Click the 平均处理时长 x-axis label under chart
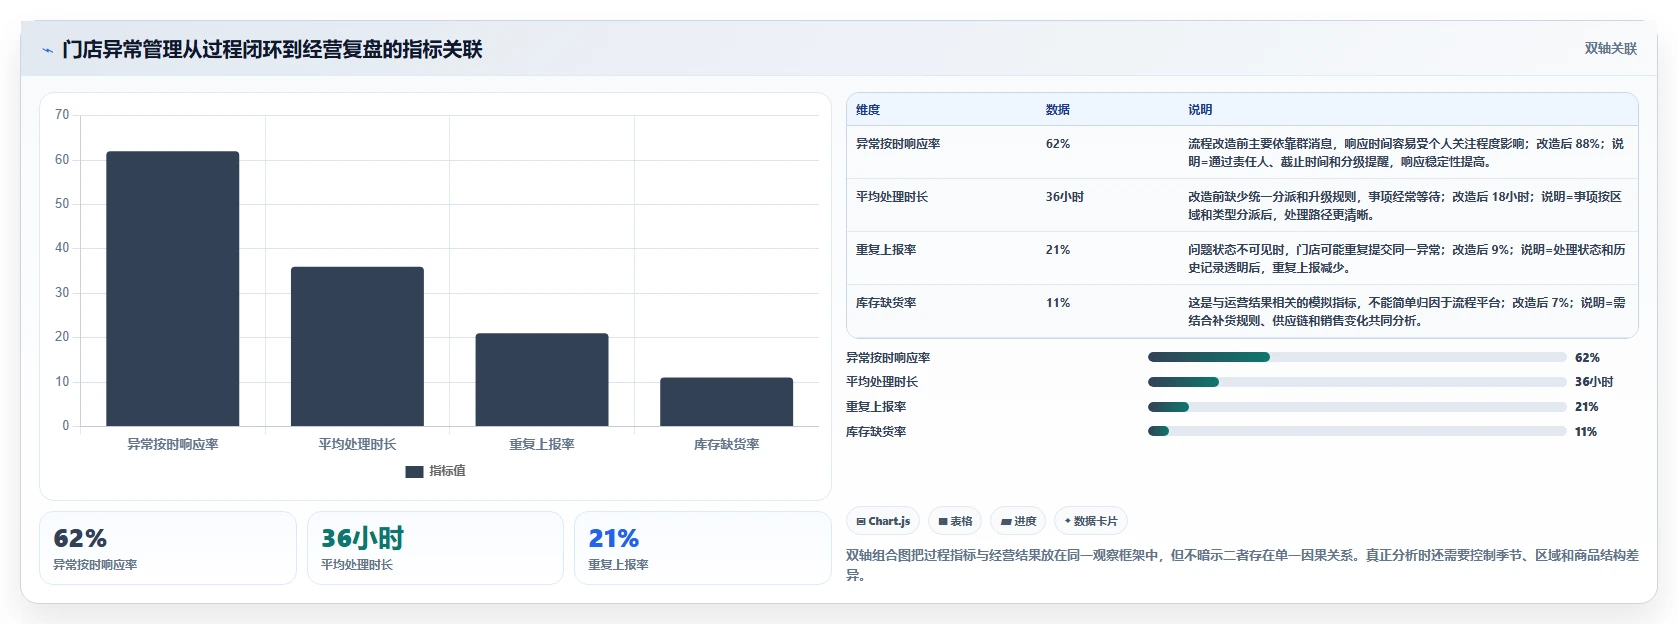The image size is (1678, 624). 357,444
